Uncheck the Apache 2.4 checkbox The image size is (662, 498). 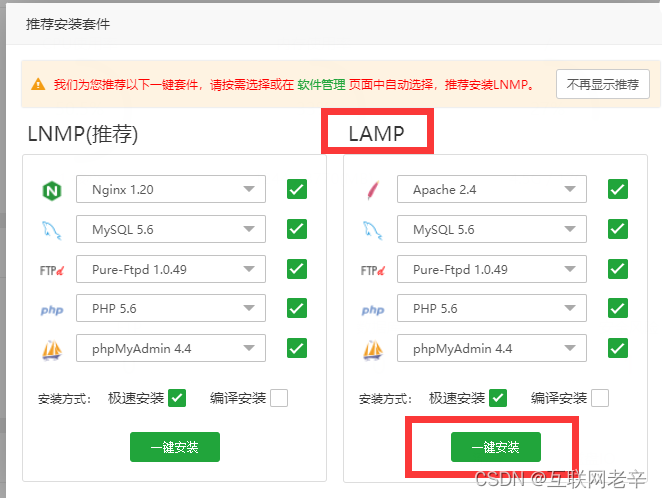click(618, 189)
